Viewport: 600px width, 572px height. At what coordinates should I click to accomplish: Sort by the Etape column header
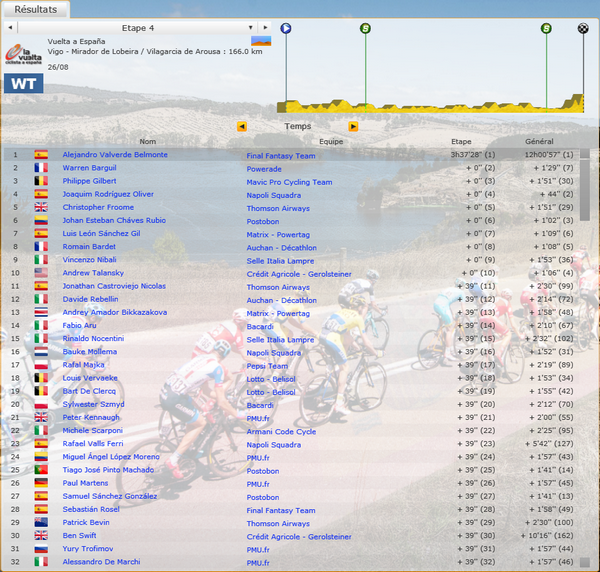[461, 142]
